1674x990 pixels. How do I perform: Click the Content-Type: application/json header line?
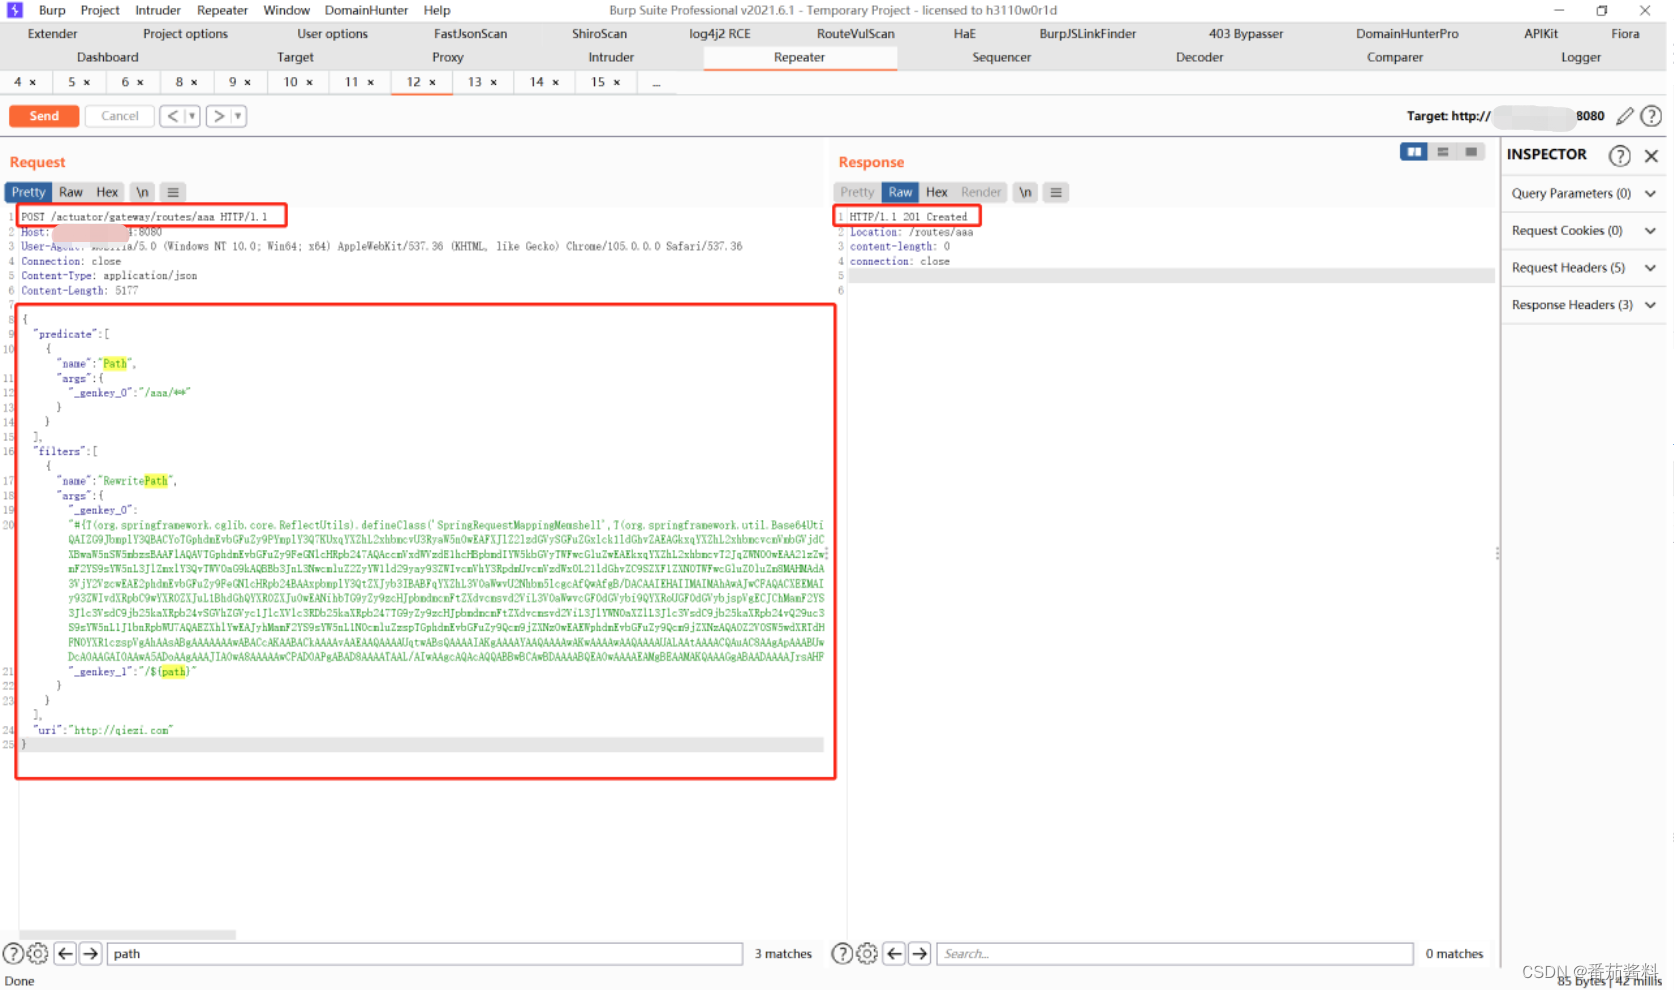point(109,275)
